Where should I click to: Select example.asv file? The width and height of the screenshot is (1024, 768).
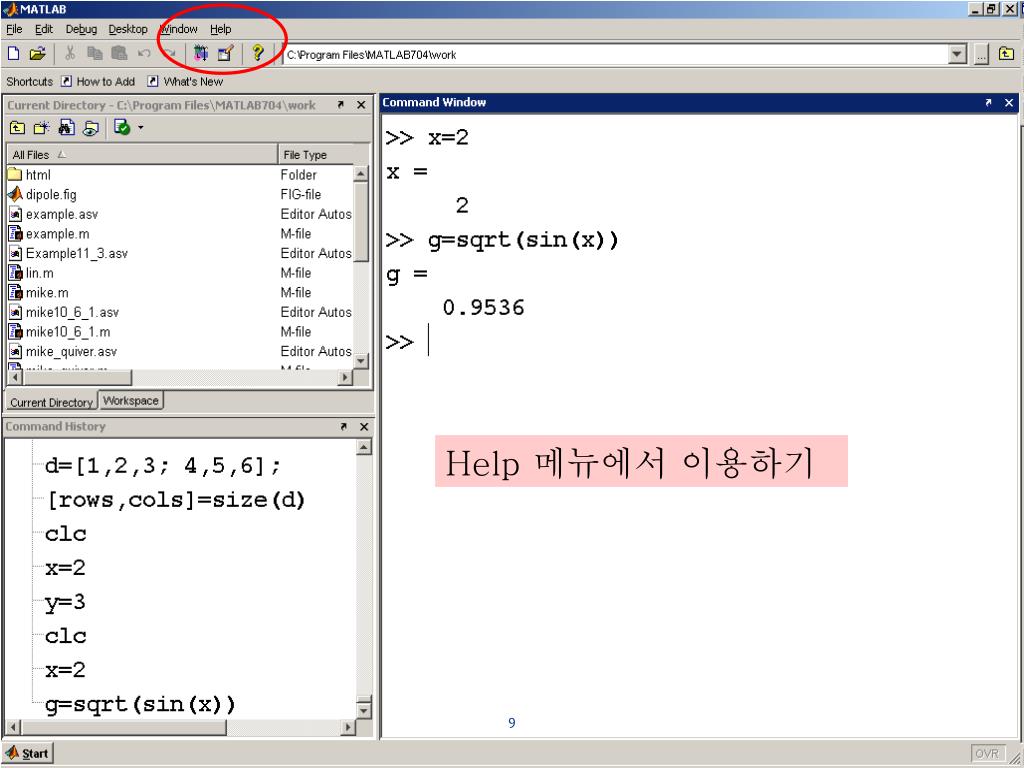(61, 214)
